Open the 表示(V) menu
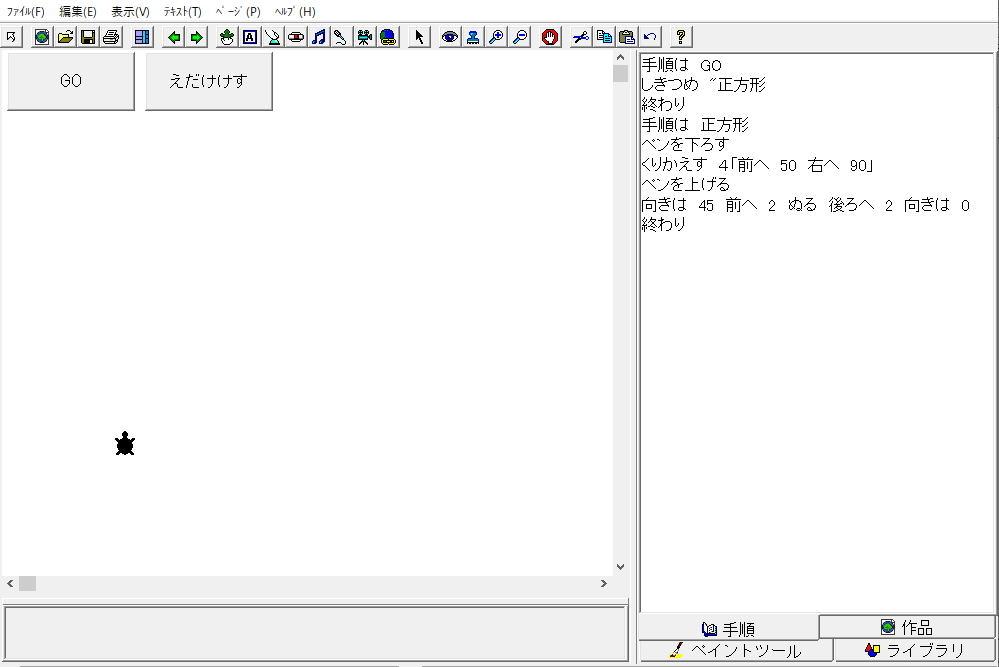Viewport: 999px width, 667px height. pyautogui.click(x=130, y=12)
